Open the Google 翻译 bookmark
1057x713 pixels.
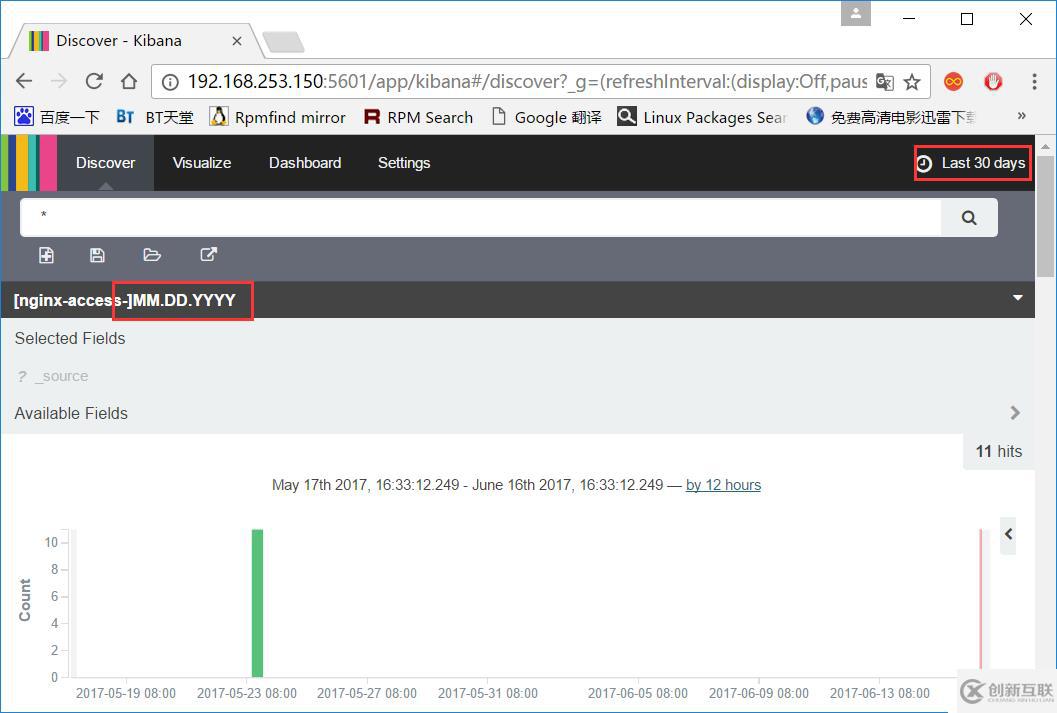547,117
